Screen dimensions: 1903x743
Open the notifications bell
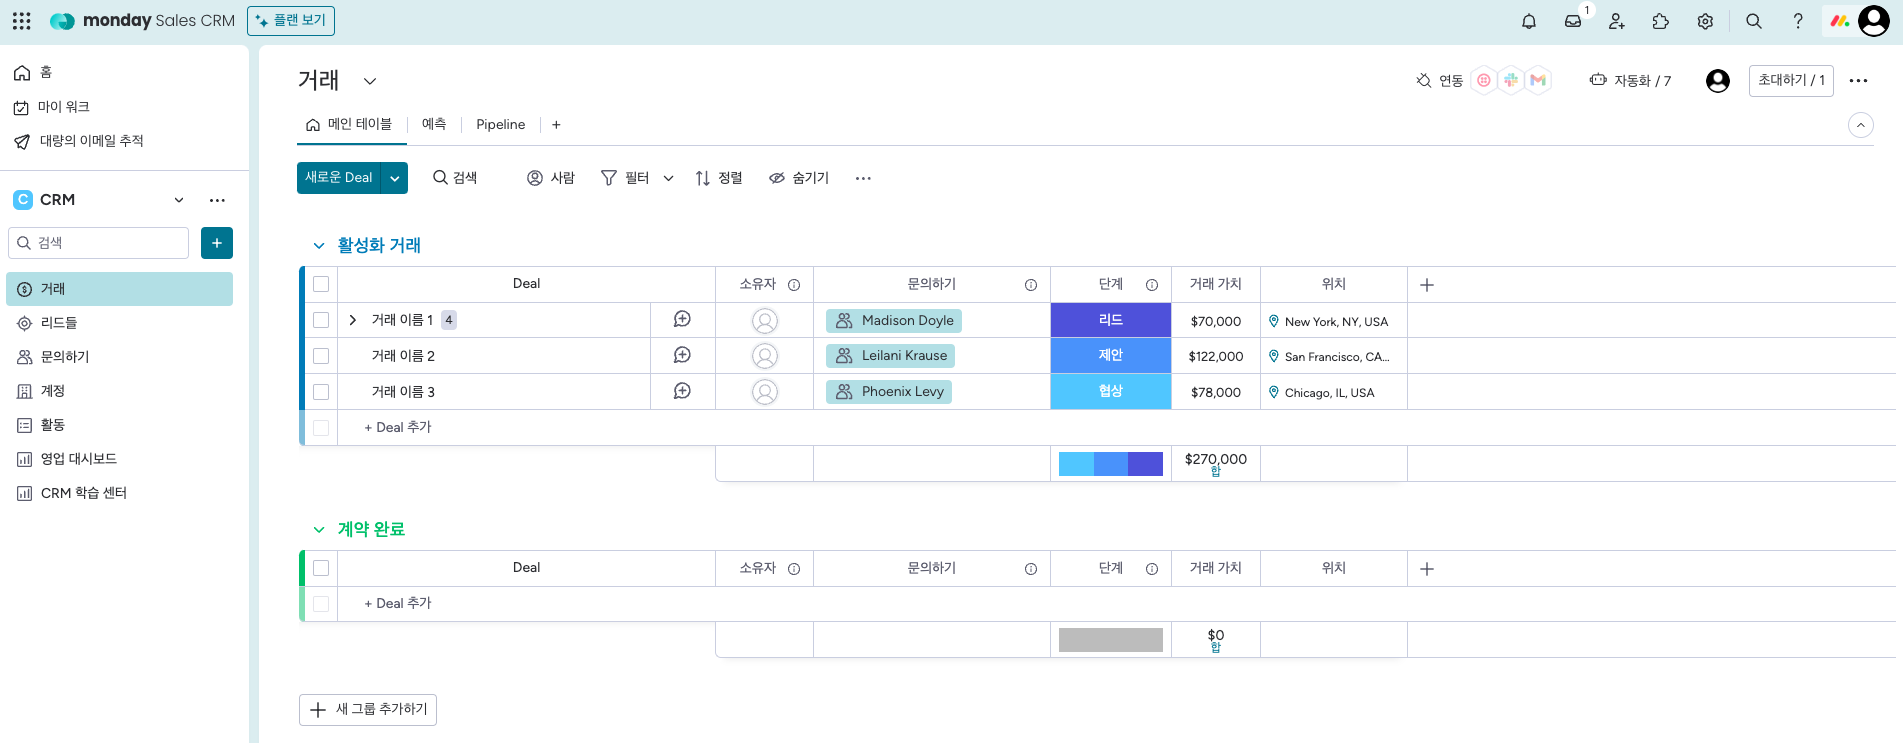[1528, 21]
